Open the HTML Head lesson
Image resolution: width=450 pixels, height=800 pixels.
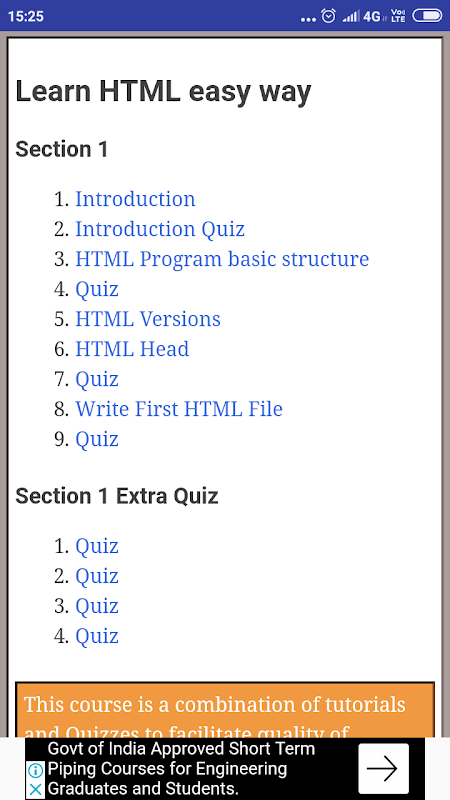(x=132, y=349)
